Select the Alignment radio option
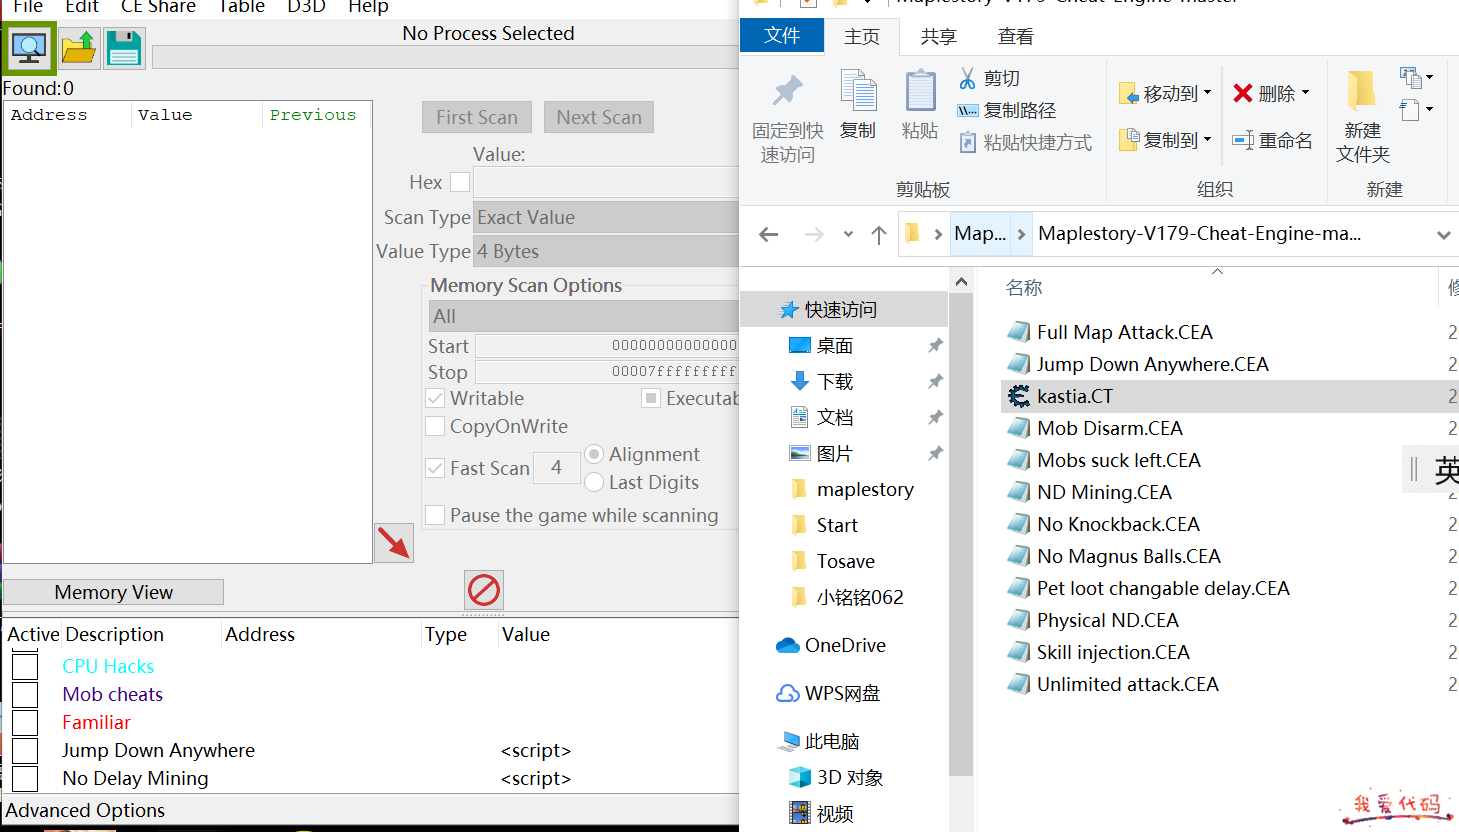The image size is (1459, 832). tap(594, 454)
